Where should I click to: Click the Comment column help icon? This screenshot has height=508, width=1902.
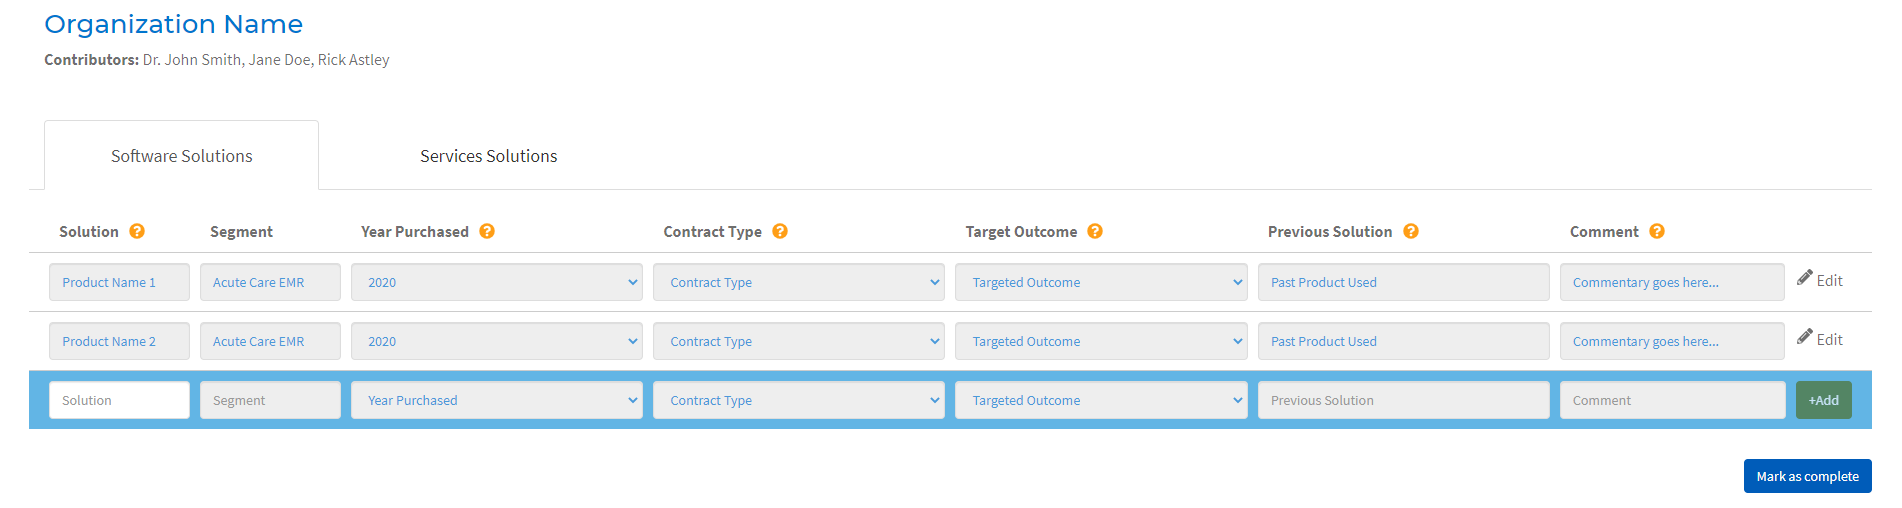point(1657,231)
